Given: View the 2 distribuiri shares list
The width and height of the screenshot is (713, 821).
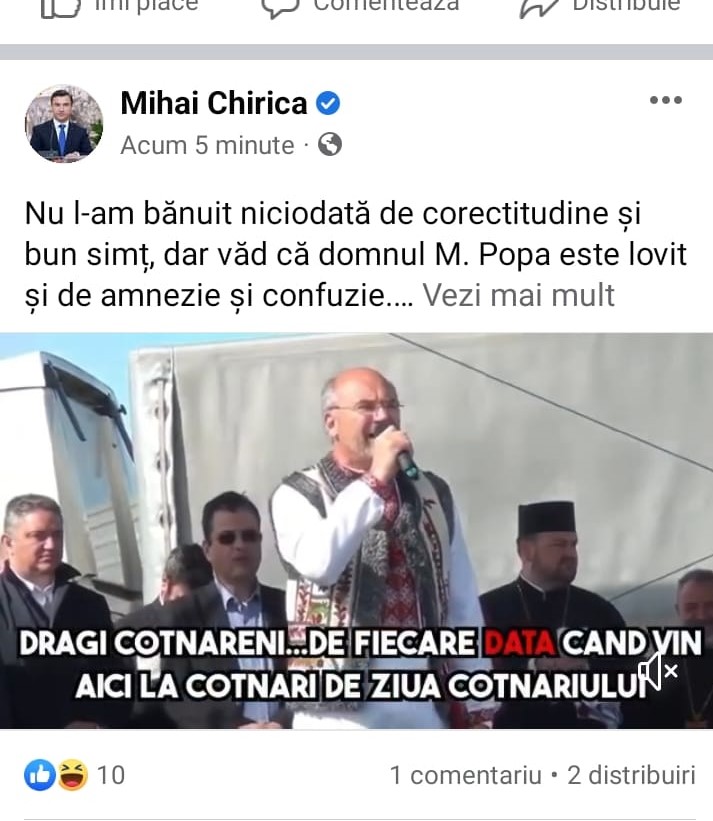Looking at the screenshot, I should click(x=631, y=775).
